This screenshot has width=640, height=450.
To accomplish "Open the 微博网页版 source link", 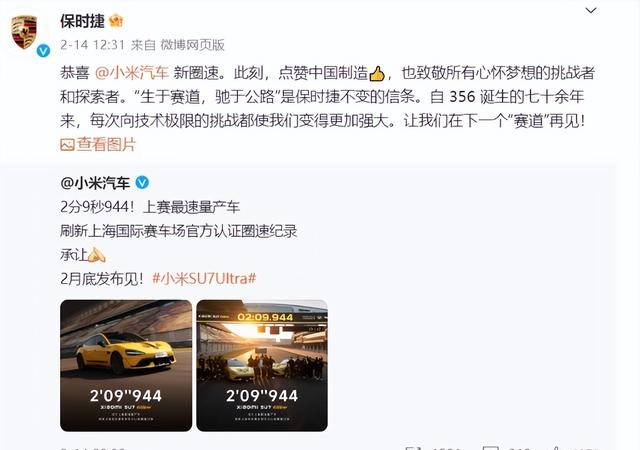I will (192, 45).
